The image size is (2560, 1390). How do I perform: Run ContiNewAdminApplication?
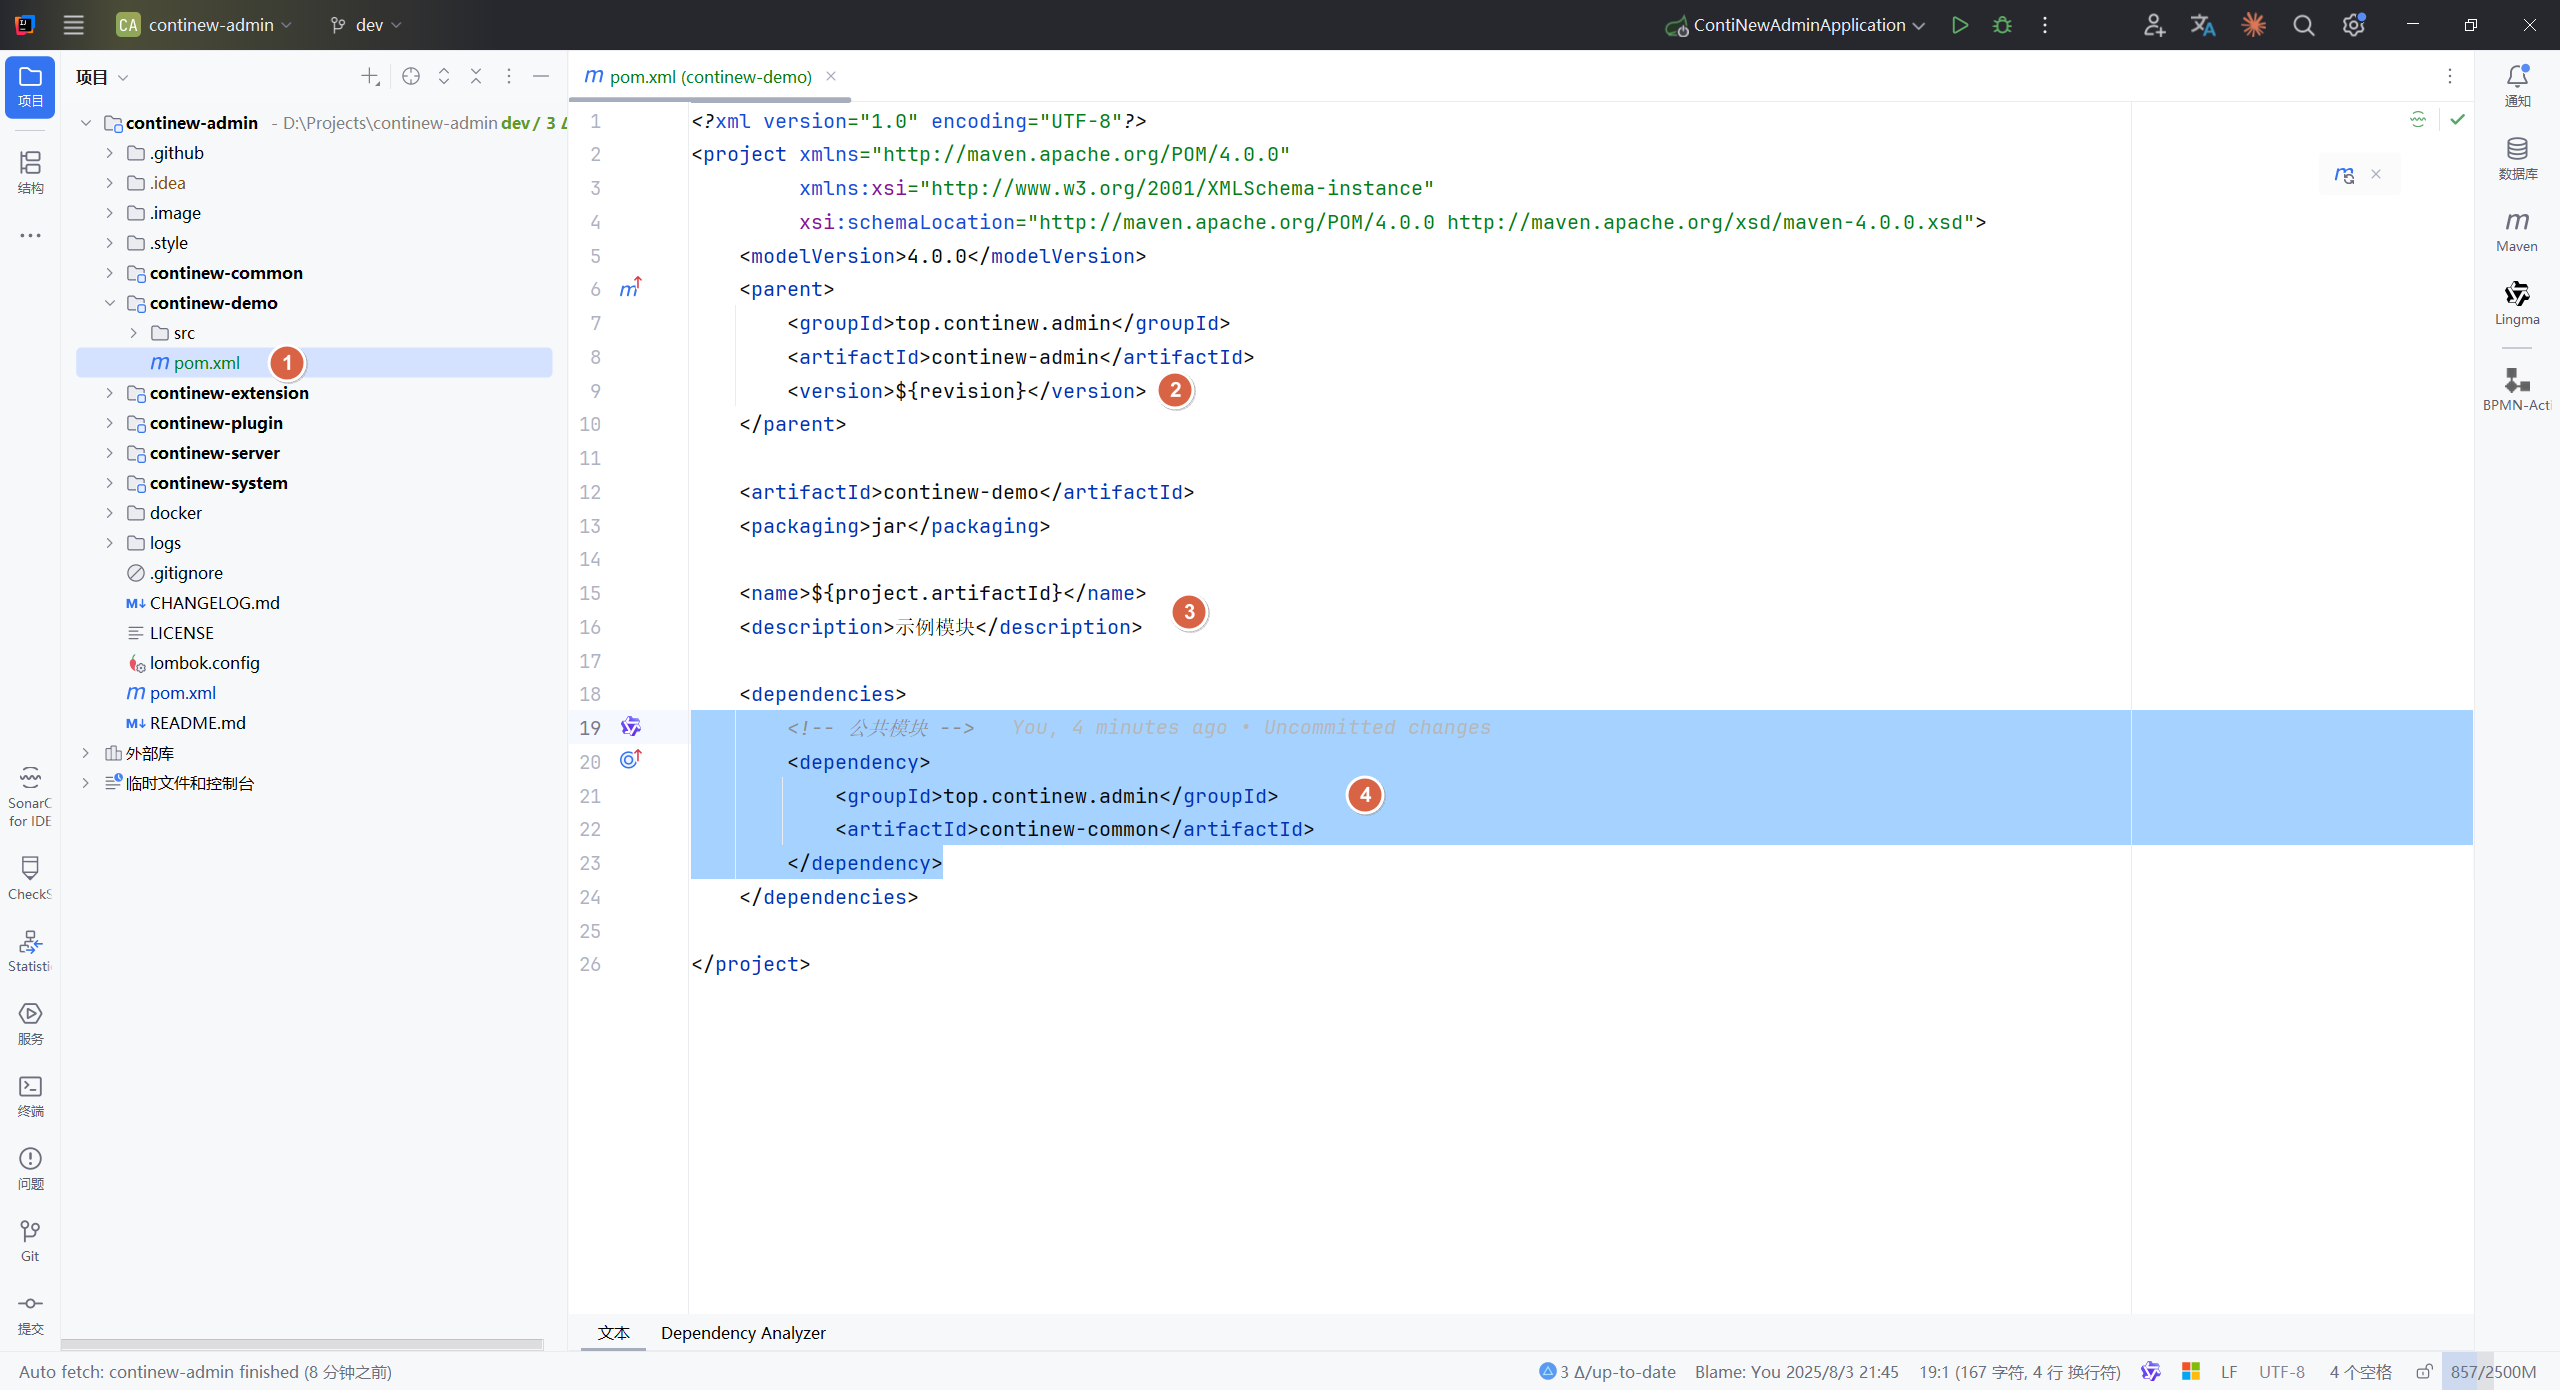click(x=1960, y=25)
